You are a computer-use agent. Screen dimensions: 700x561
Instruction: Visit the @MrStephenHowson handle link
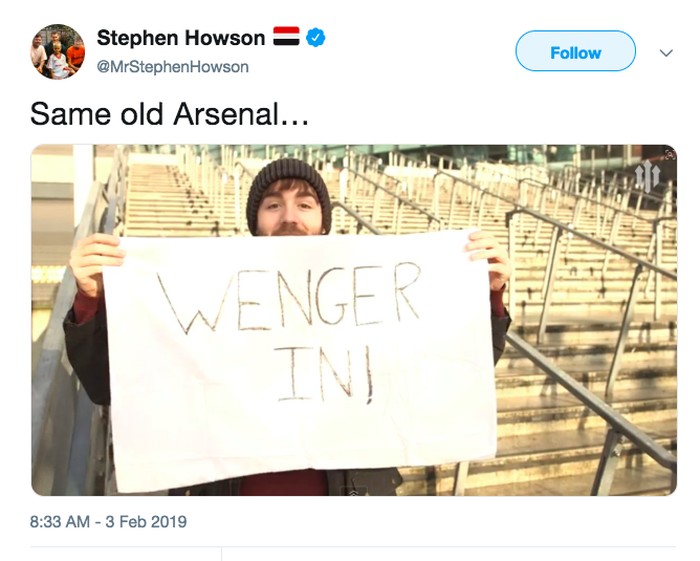click(173, 67)
